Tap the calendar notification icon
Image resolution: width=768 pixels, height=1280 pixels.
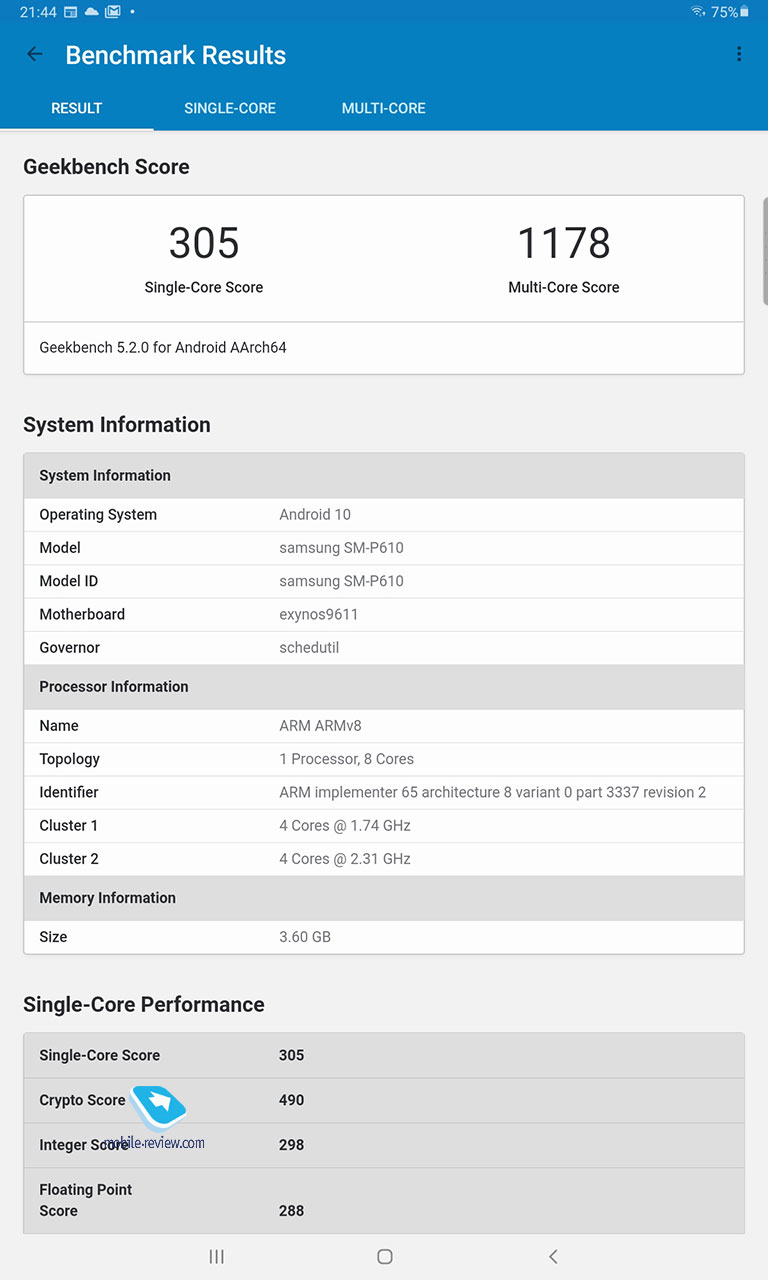[71, 12]
